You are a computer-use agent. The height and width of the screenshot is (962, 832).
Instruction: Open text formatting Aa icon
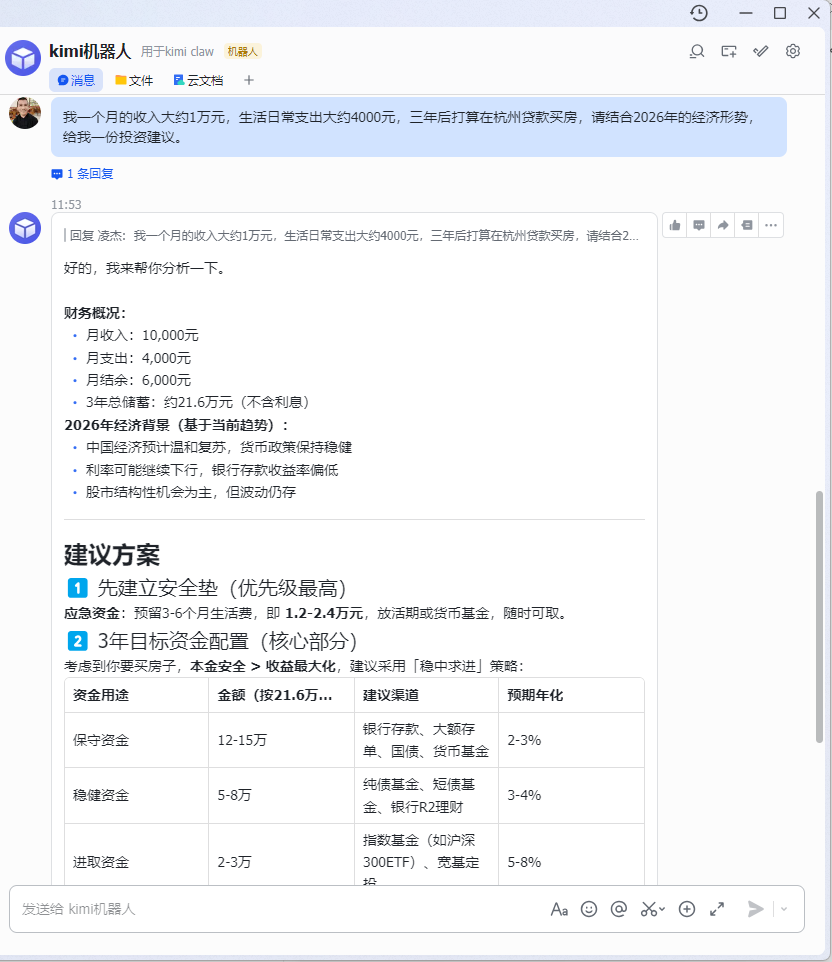[559, 909]
